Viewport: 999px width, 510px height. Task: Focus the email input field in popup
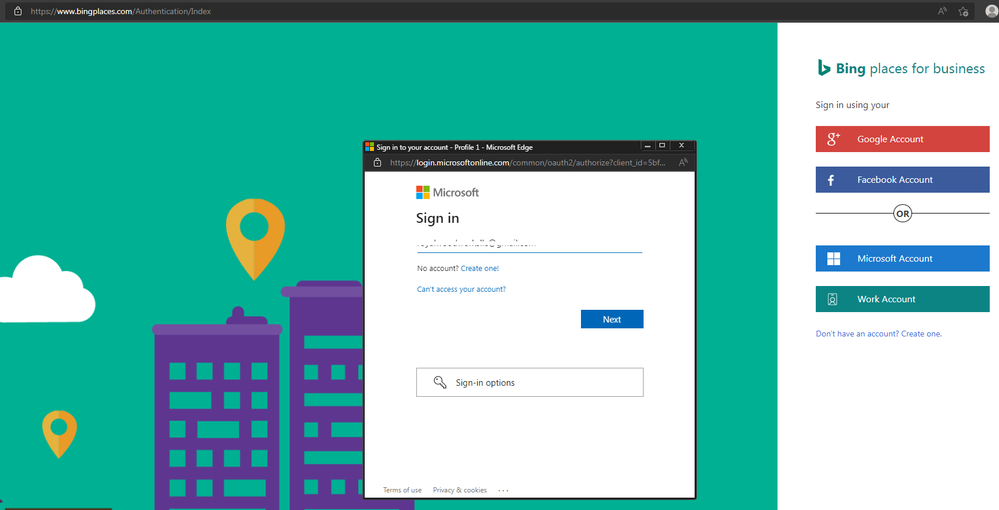tap(529, 244)
